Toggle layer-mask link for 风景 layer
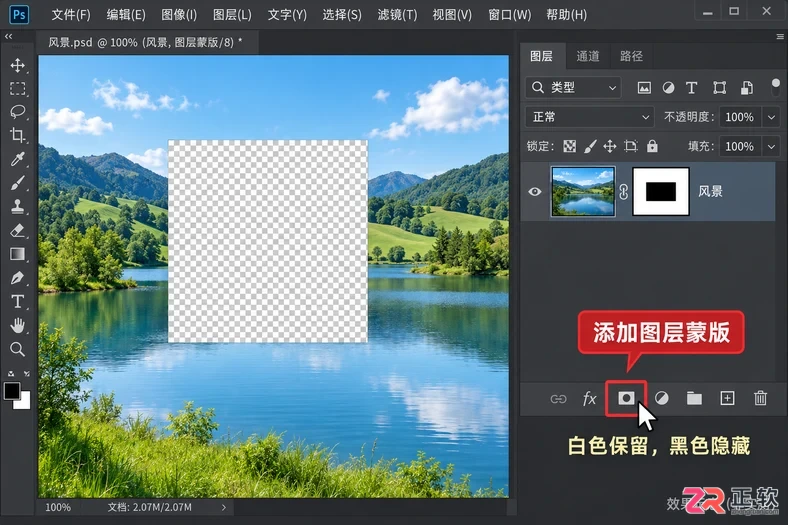Screen dimensions: 788x525 pos(624,192)
